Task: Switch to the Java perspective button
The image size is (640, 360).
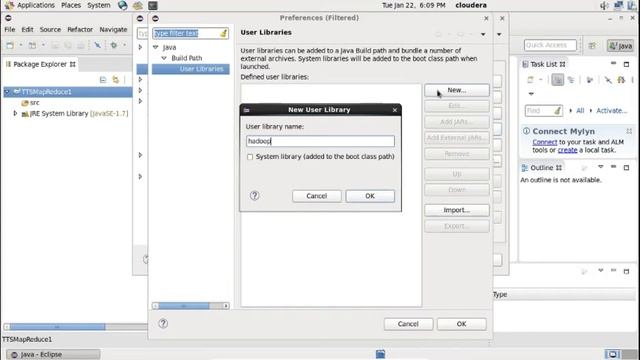Action: [620, 46]
